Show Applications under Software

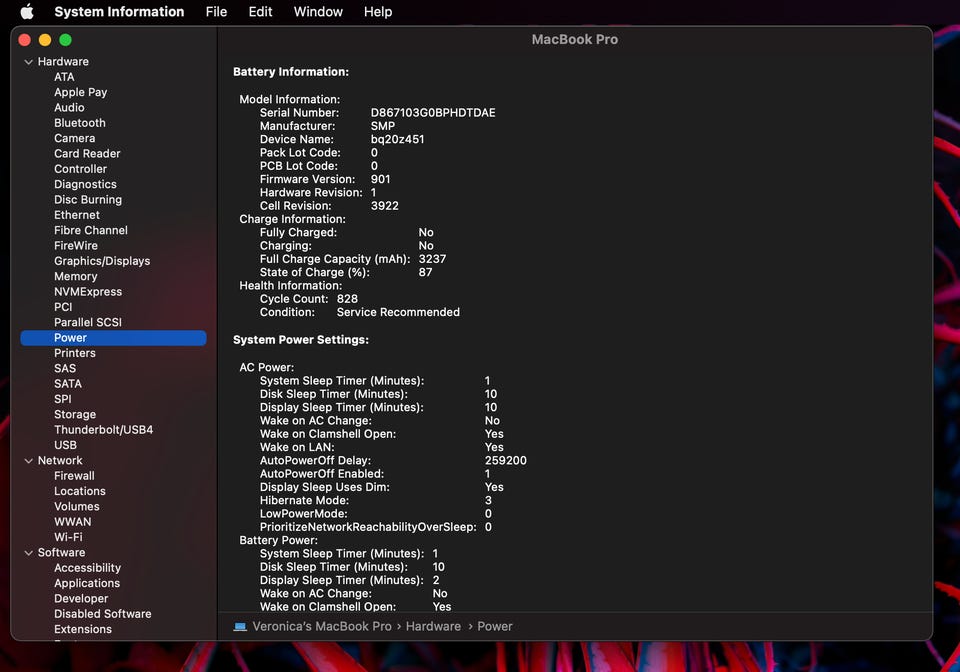pos(87,583)
